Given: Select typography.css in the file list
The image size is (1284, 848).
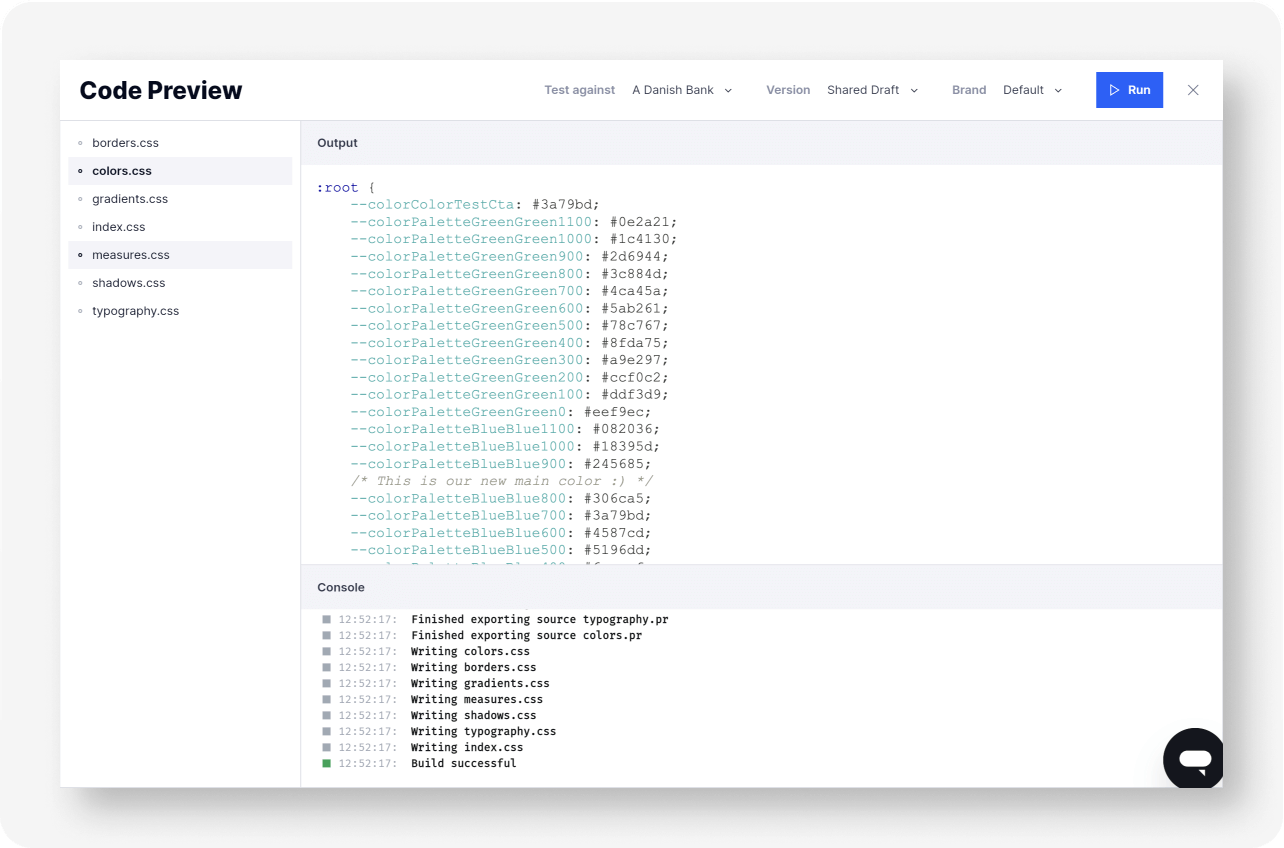Looking at the screenshot, I should click(x=180, y=311).
